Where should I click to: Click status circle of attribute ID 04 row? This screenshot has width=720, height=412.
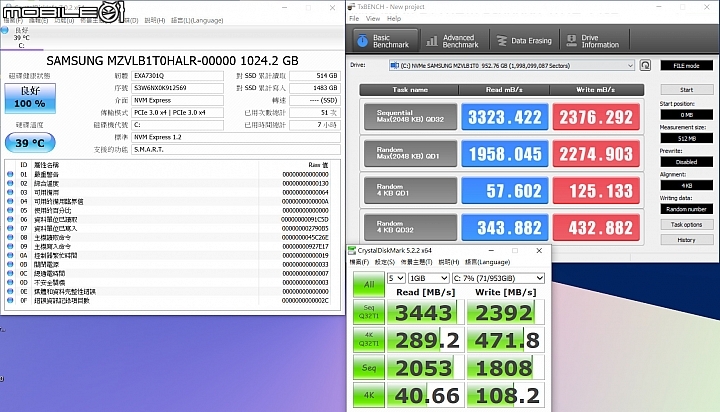10,201
